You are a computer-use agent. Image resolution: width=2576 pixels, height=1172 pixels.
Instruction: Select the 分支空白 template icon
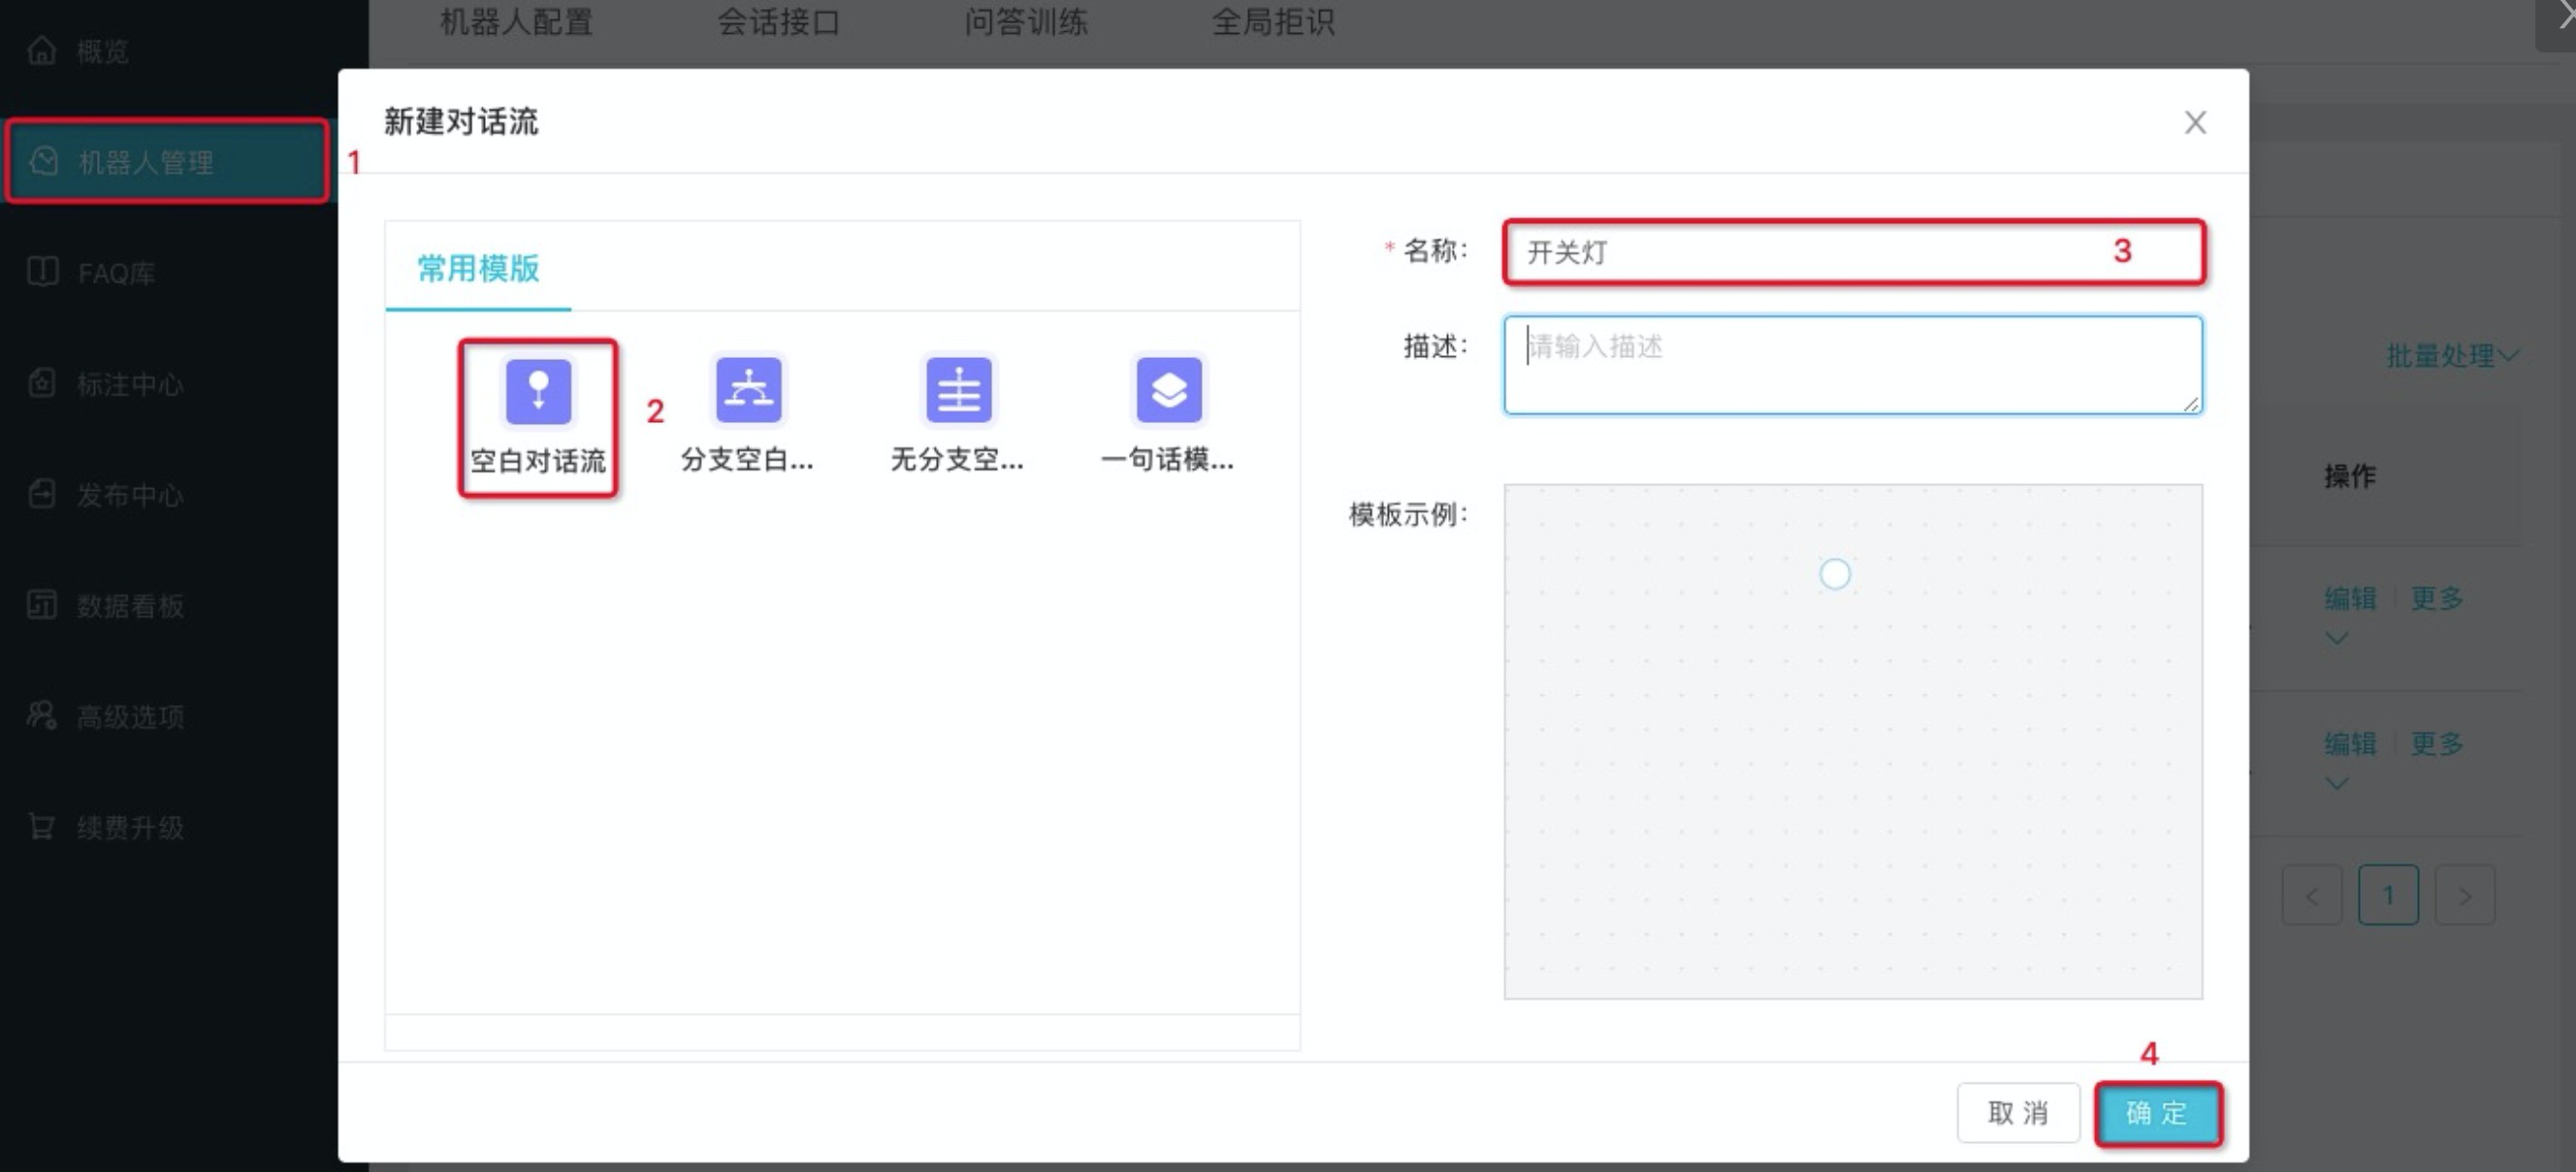(748, 390)
